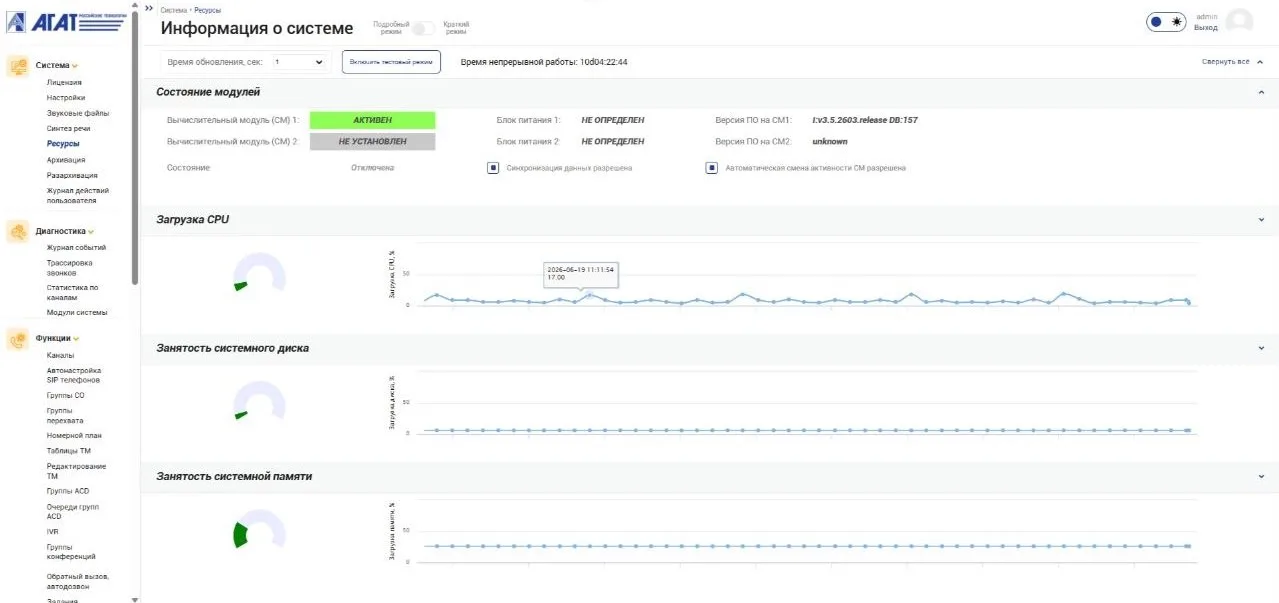
Task: Toggle automatic CM activity change checkbox
Action: coord(711,168)
